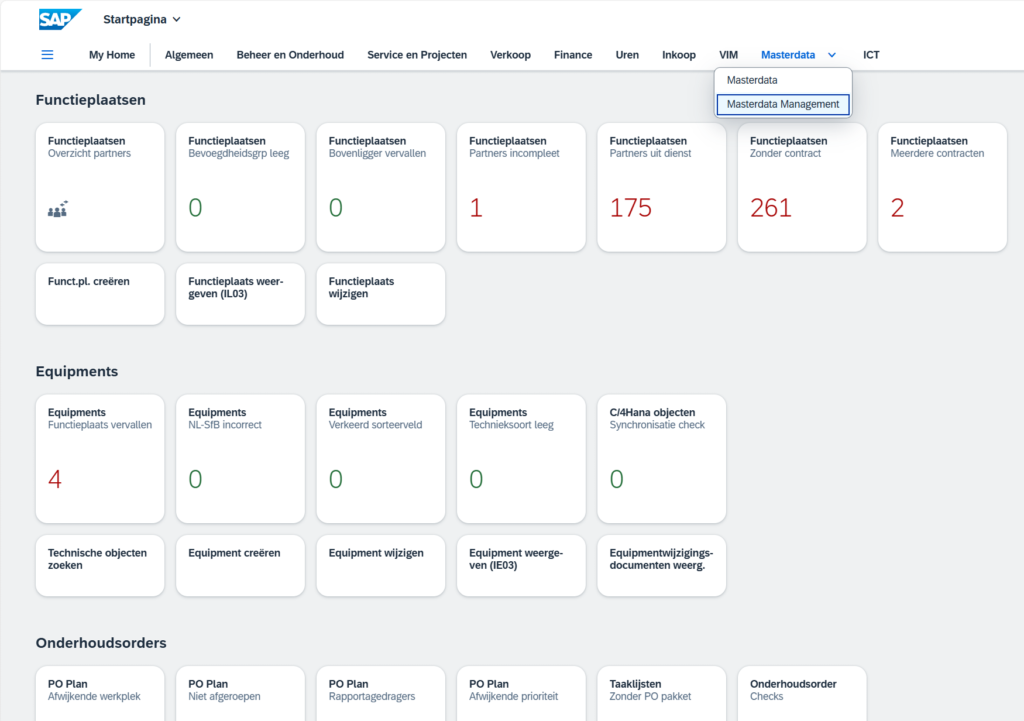
Task: Open the Technische objecten zoeken tile
Action: tap(100, 566)
